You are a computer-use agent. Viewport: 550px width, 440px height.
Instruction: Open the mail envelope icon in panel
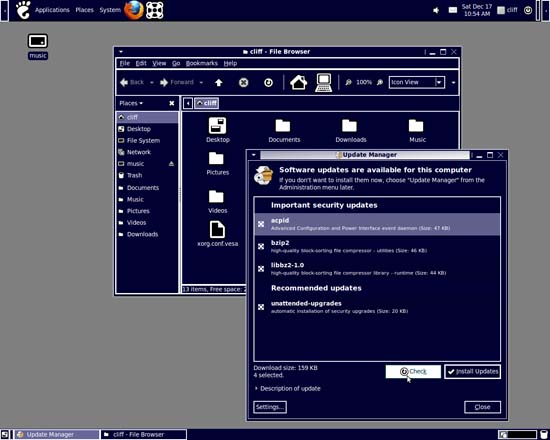[453, 10]
